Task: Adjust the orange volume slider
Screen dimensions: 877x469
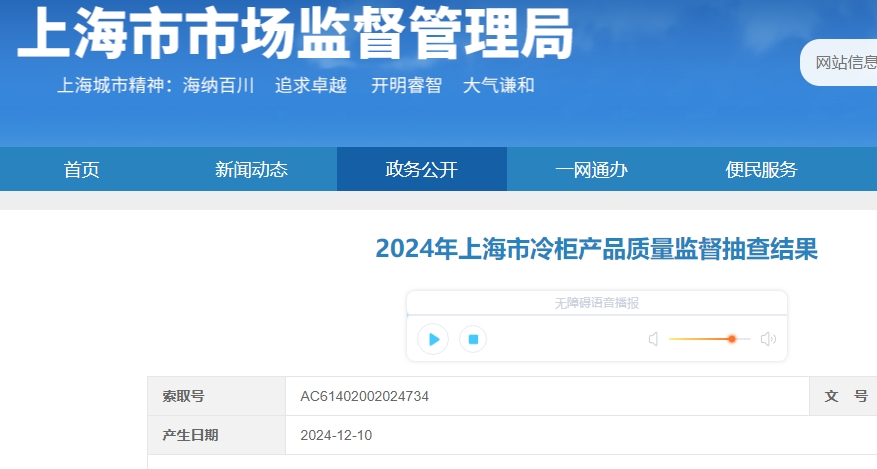Action: tap(709, 339)
